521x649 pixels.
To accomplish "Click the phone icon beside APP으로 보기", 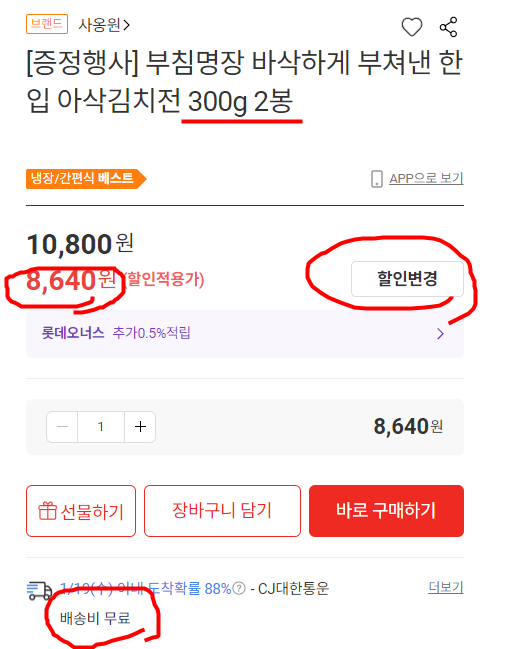I will point(377,179).
